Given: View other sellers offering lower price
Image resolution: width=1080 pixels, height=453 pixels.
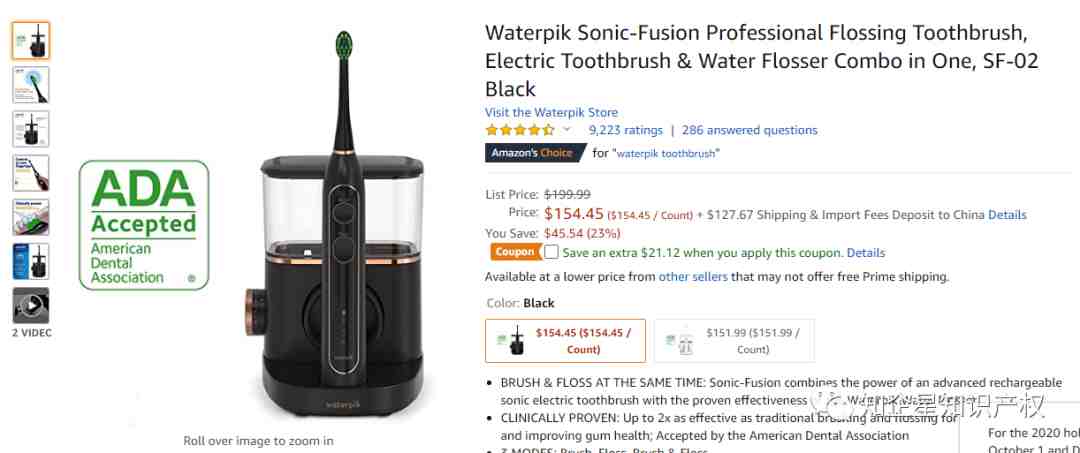Looking at the screenshot, I should (x=693, y=277).
